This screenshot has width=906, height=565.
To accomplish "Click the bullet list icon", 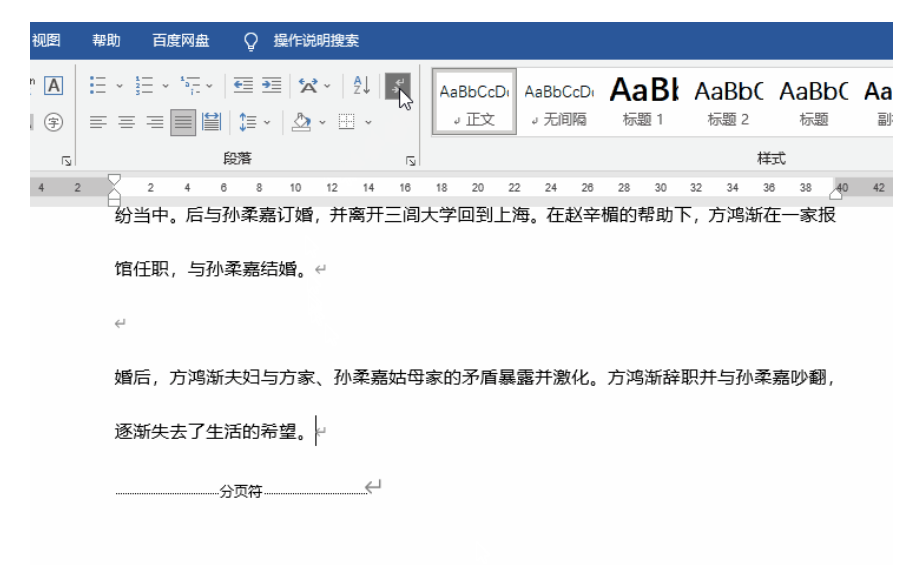I will tap(97, 86).
